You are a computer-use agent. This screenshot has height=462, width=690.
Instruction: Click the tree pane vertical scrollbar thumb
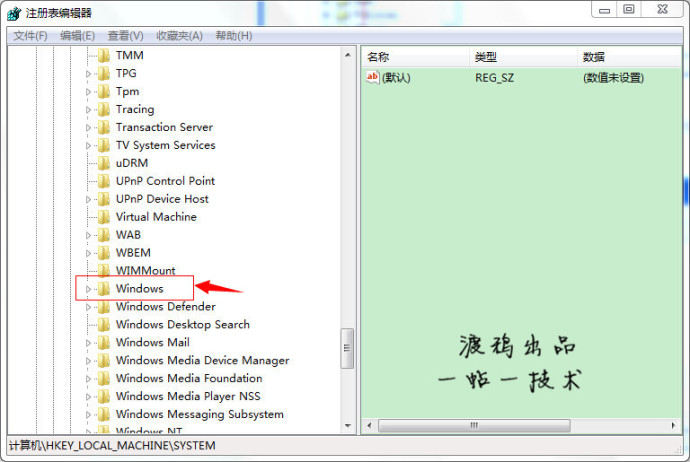[x=347, y=348]
